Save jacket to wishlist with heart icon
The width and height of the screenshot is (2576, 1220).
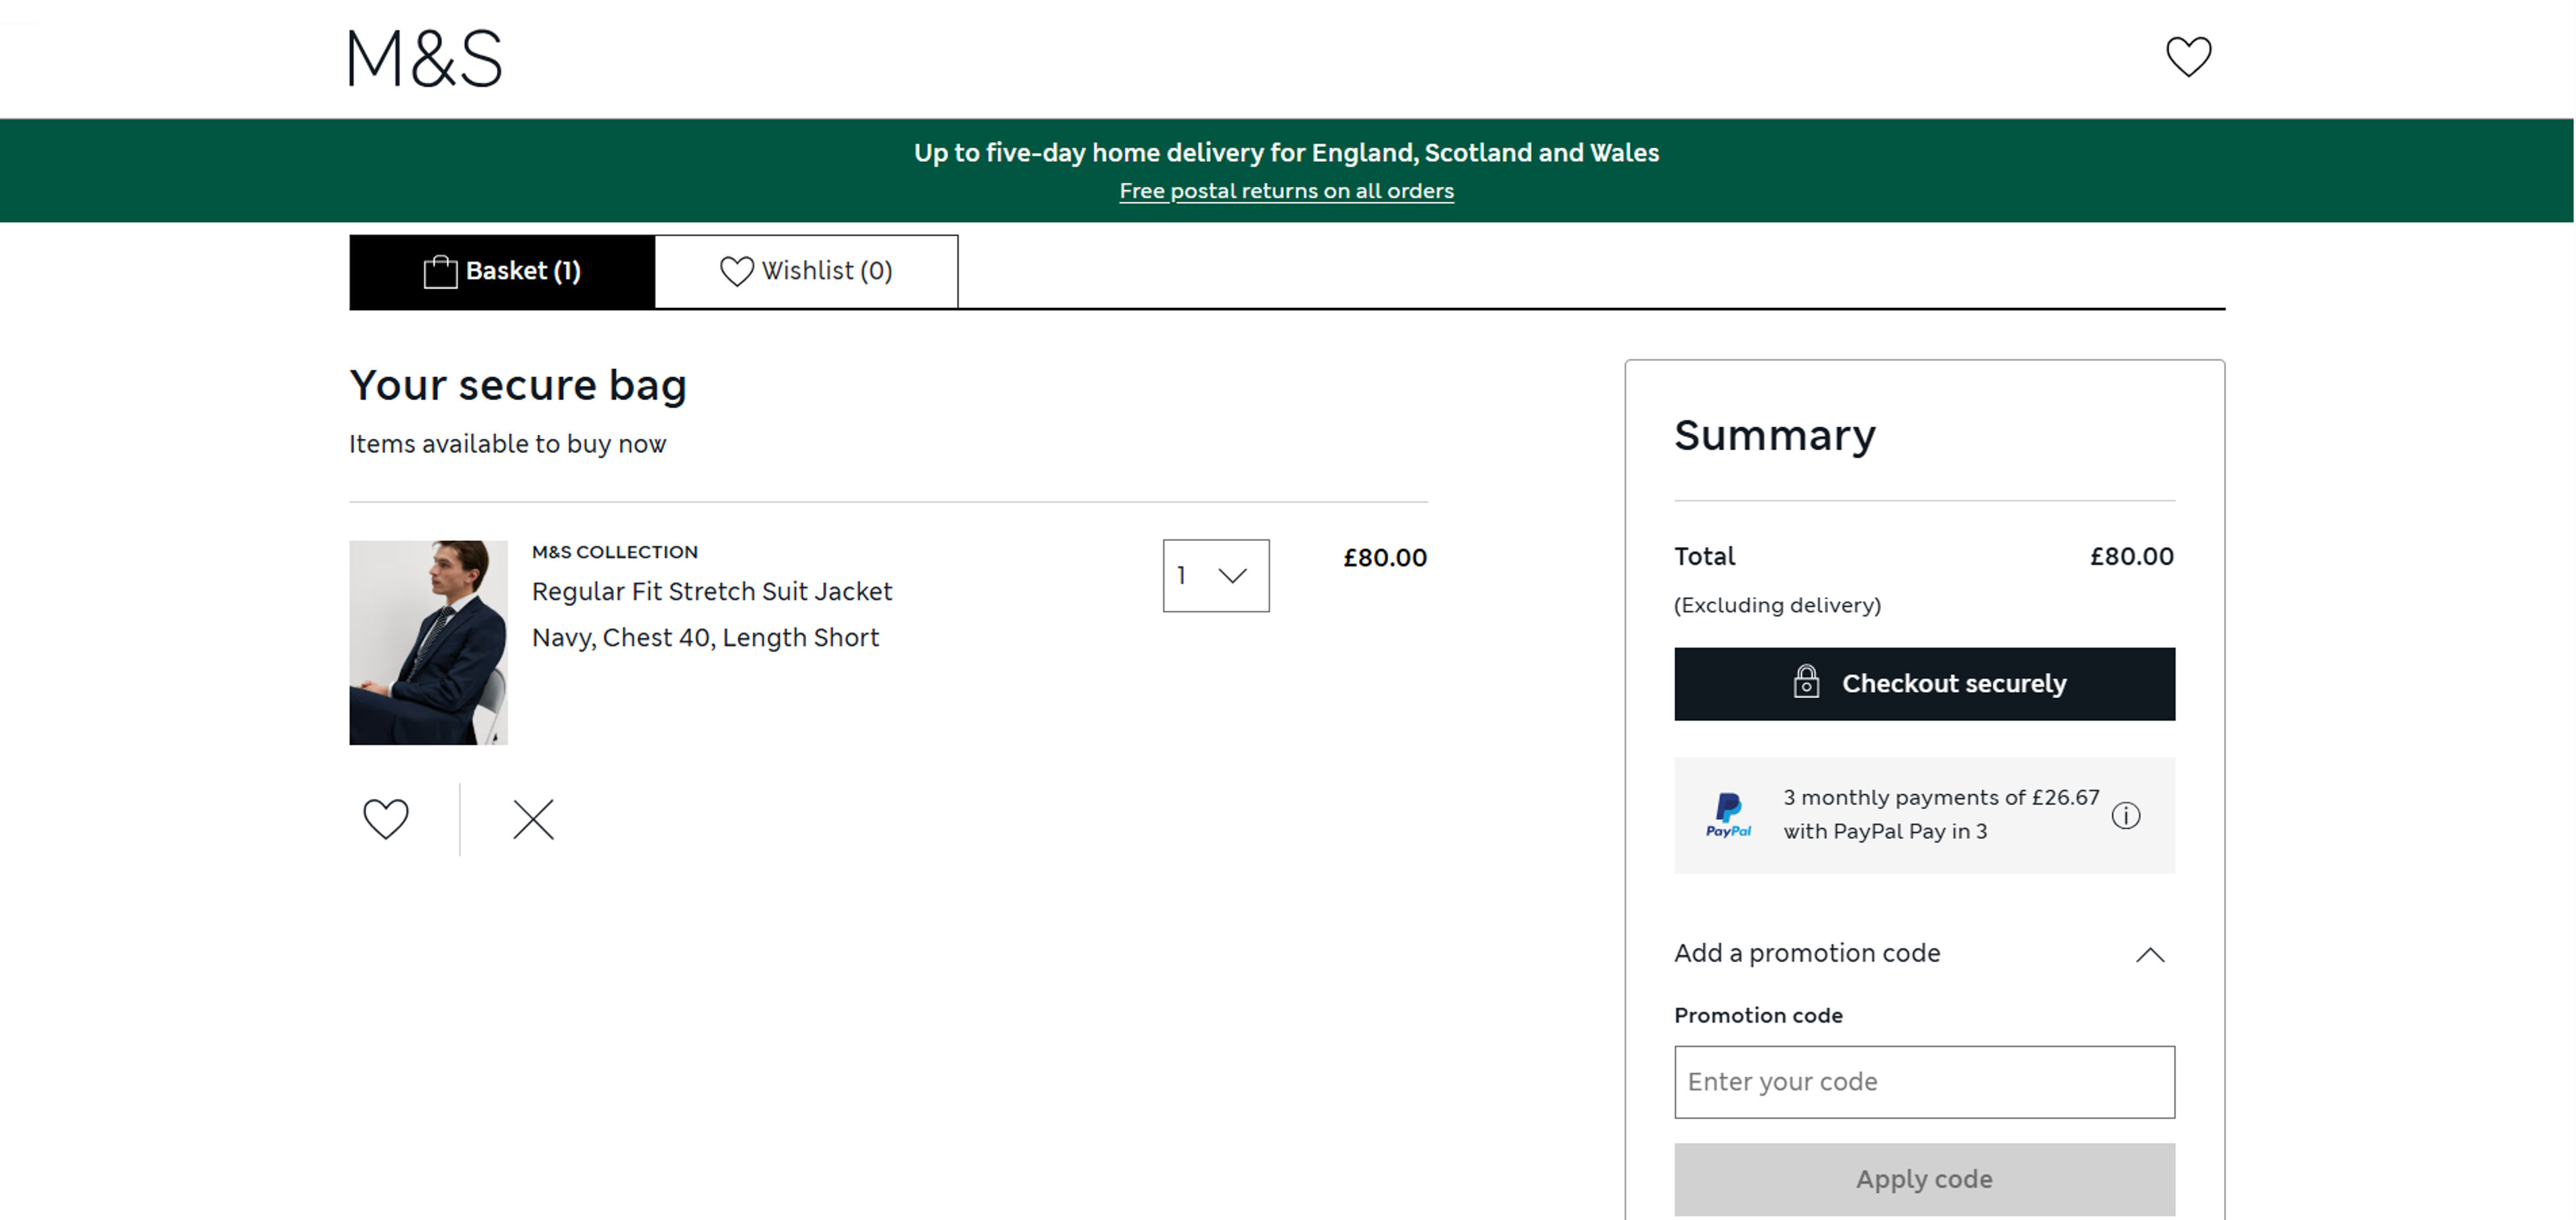[385, 819]
